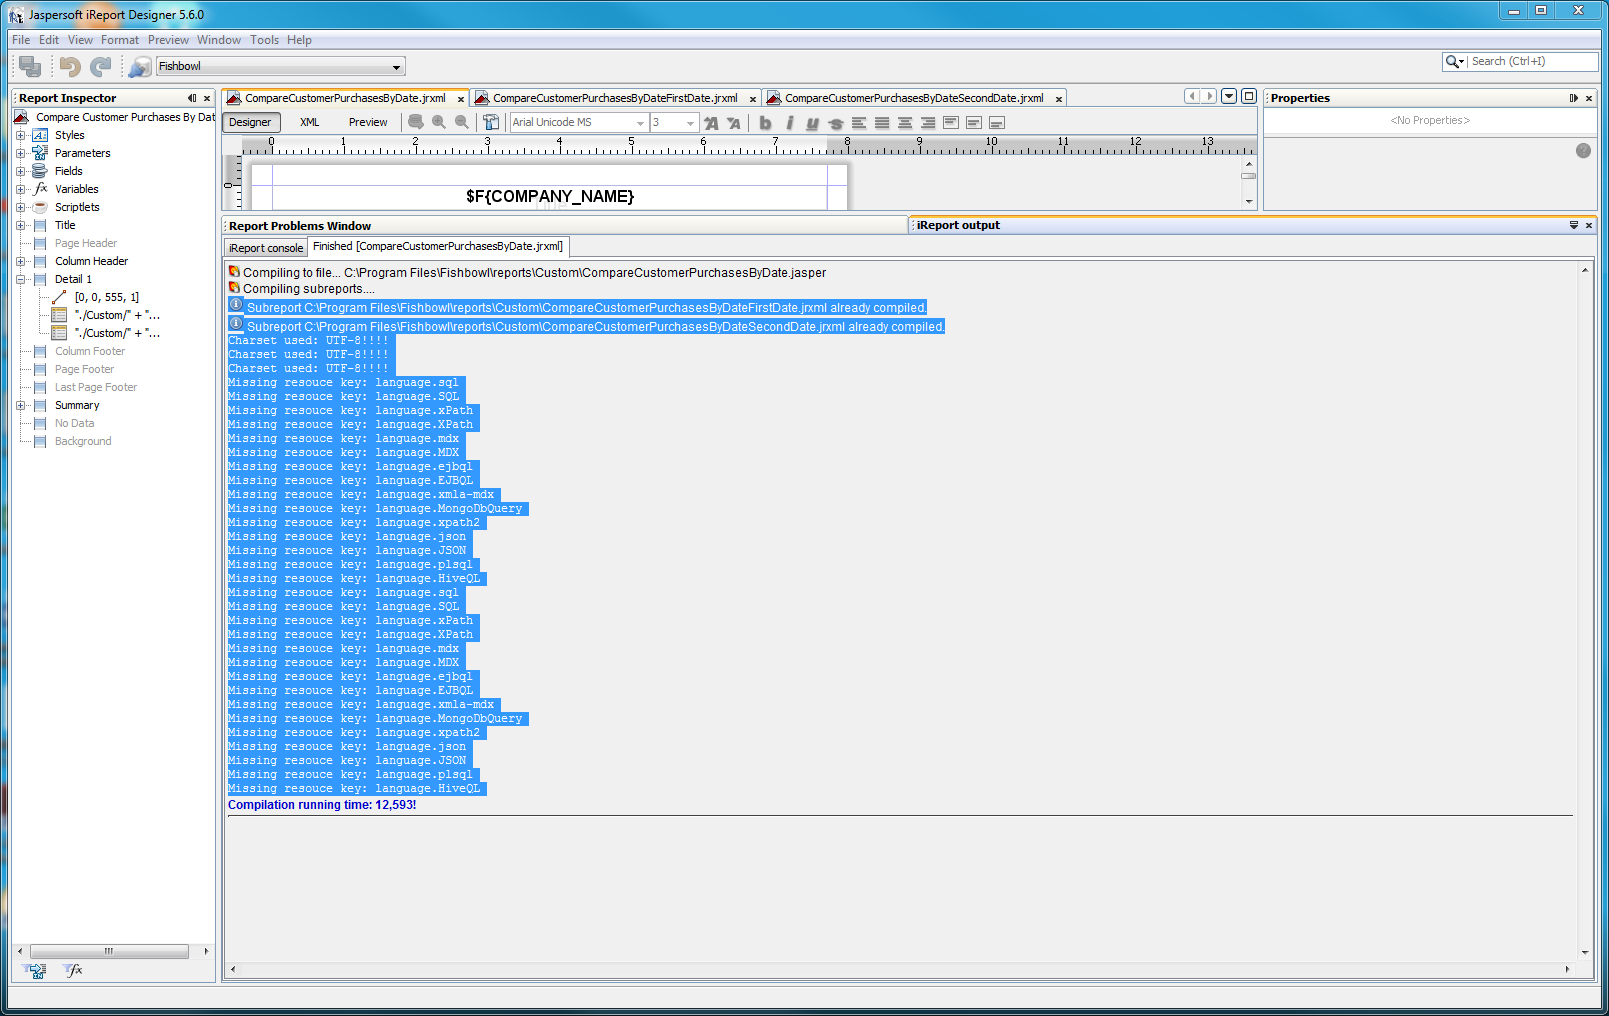Align text to vertical middle
Image resolution: width=1609 pixels, height=1016 pixels.
click(x=974, y=123)
